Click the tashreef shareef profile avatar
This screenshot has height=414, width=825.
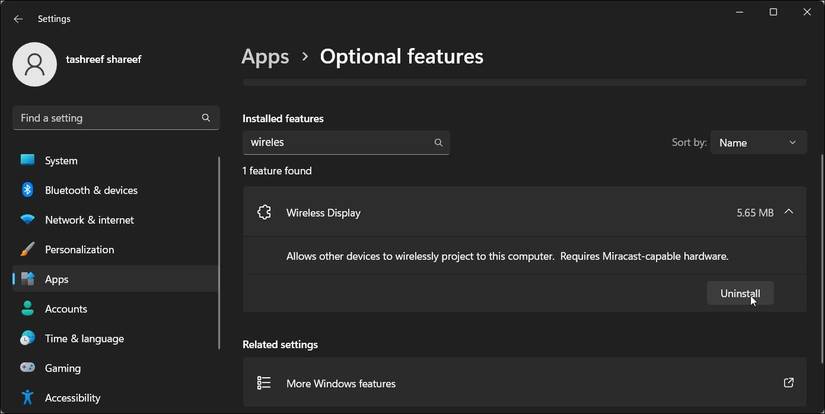coord(35,64)
